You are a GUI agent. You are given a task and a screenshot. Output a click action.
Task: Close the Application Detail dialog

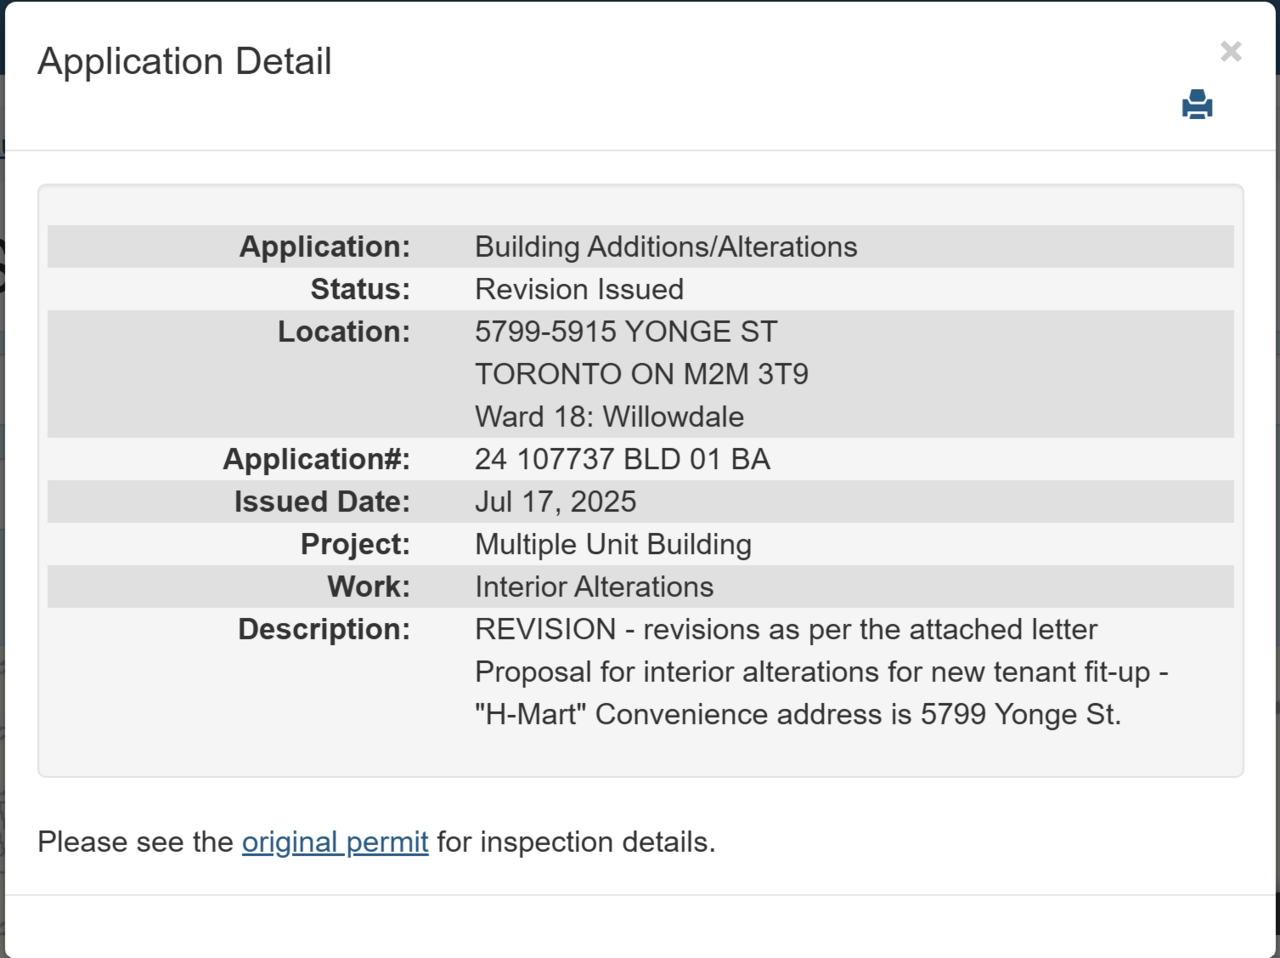(1231, 51)
